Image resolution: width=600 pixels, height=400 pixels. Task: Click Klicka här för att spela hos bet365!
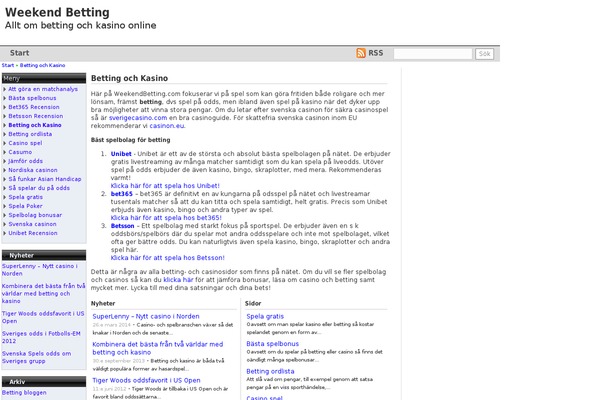pyautogui.click(x=166, y=218)
